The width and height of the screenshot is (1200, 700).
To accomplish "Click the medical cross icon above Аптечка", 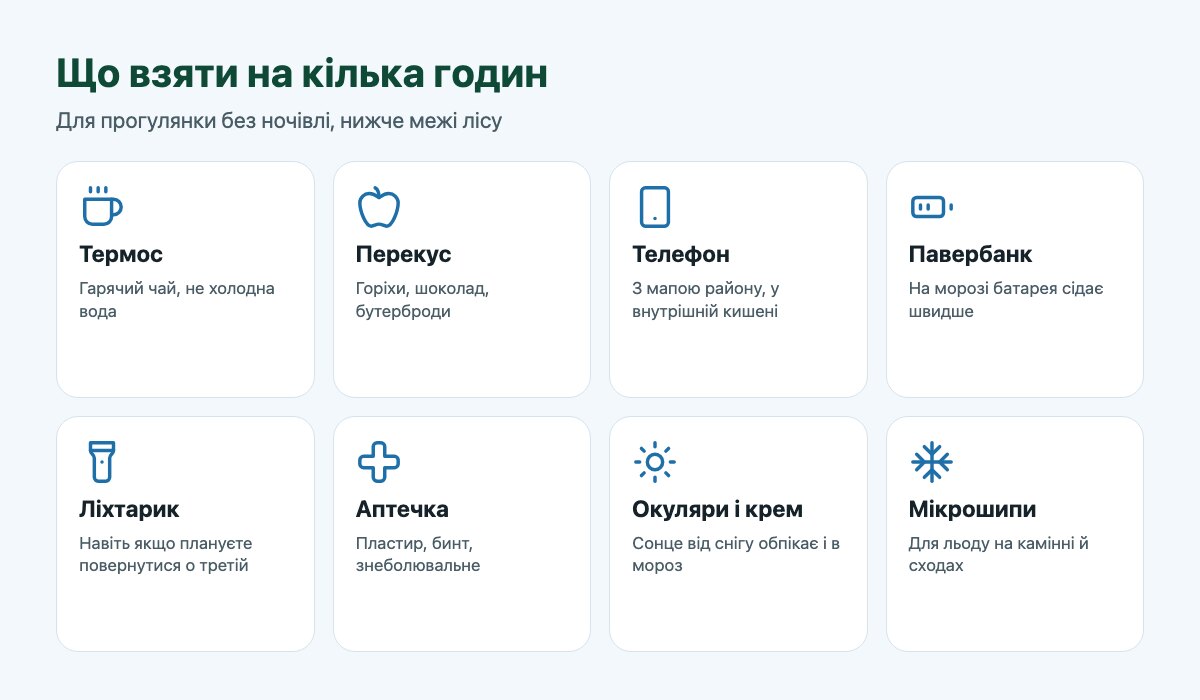I will [x=378, y=461].
